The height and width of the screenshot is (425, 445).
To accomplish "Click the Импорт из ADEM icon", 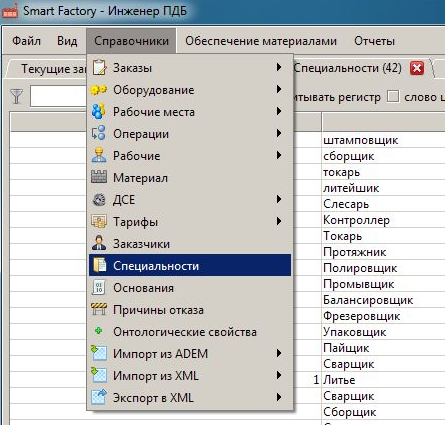I will coord(99,353).
